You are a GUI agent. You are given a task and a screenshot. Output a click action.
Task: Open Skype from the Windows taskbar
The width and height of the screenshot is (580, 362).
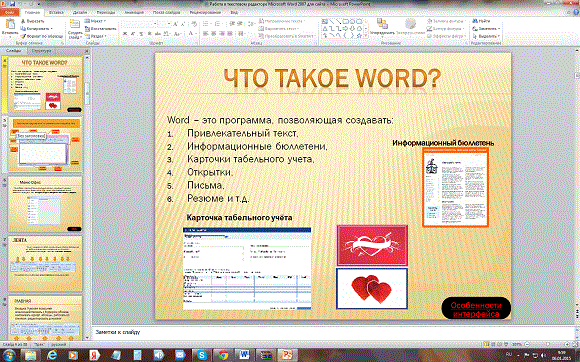click(202, 355)
